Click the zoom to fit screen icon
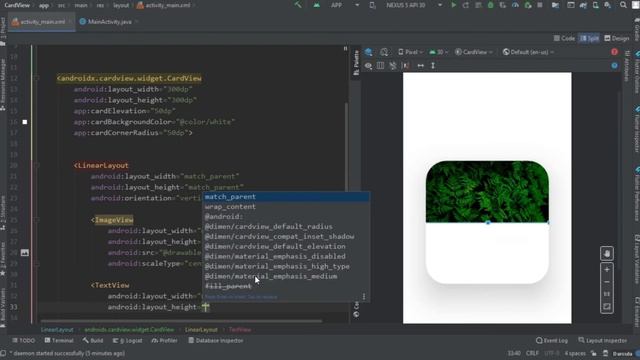 coord(607,307)
